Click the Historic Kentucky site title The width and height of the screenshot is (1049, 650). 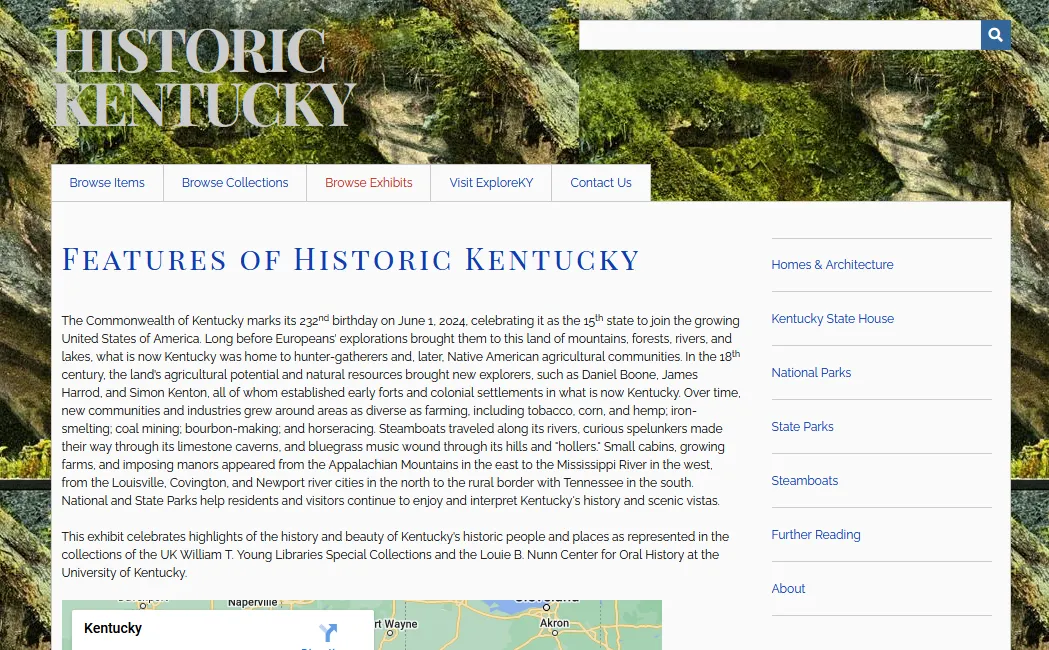[203, 77]
